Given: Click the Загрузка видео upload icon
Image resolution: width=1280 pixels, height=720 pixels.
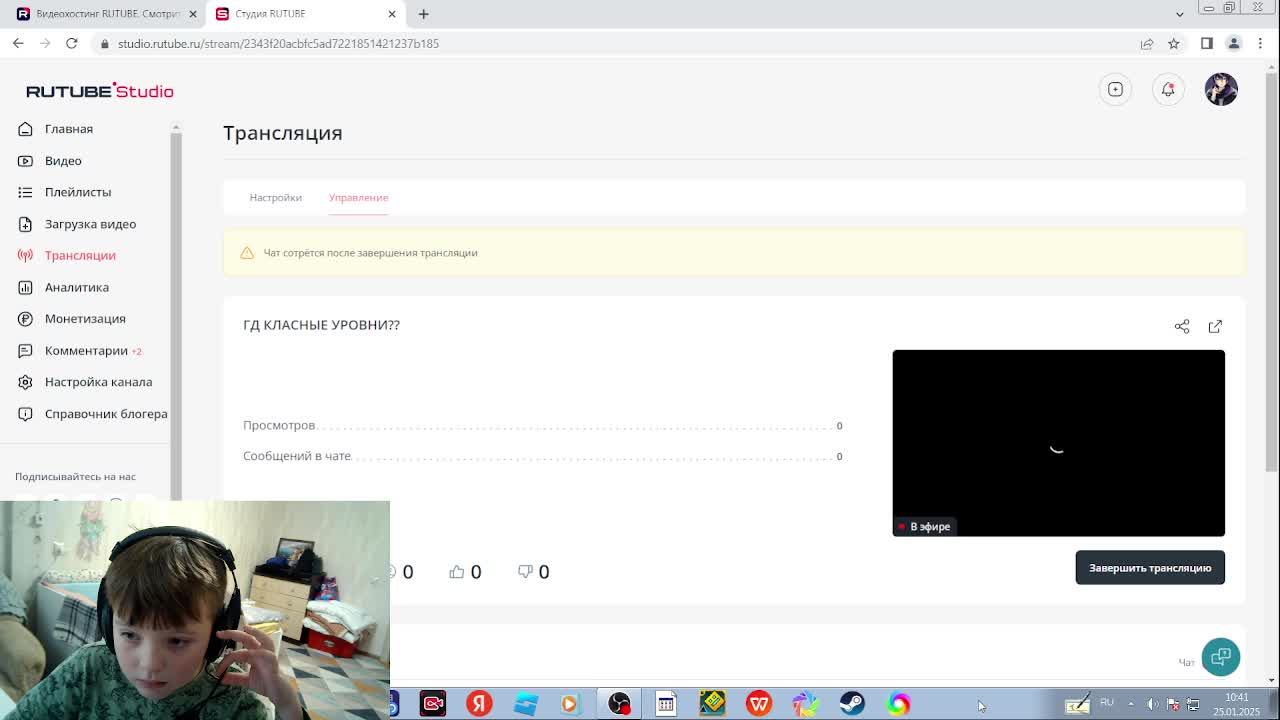Looking at the screenshot, I should (x=25, y=224).
